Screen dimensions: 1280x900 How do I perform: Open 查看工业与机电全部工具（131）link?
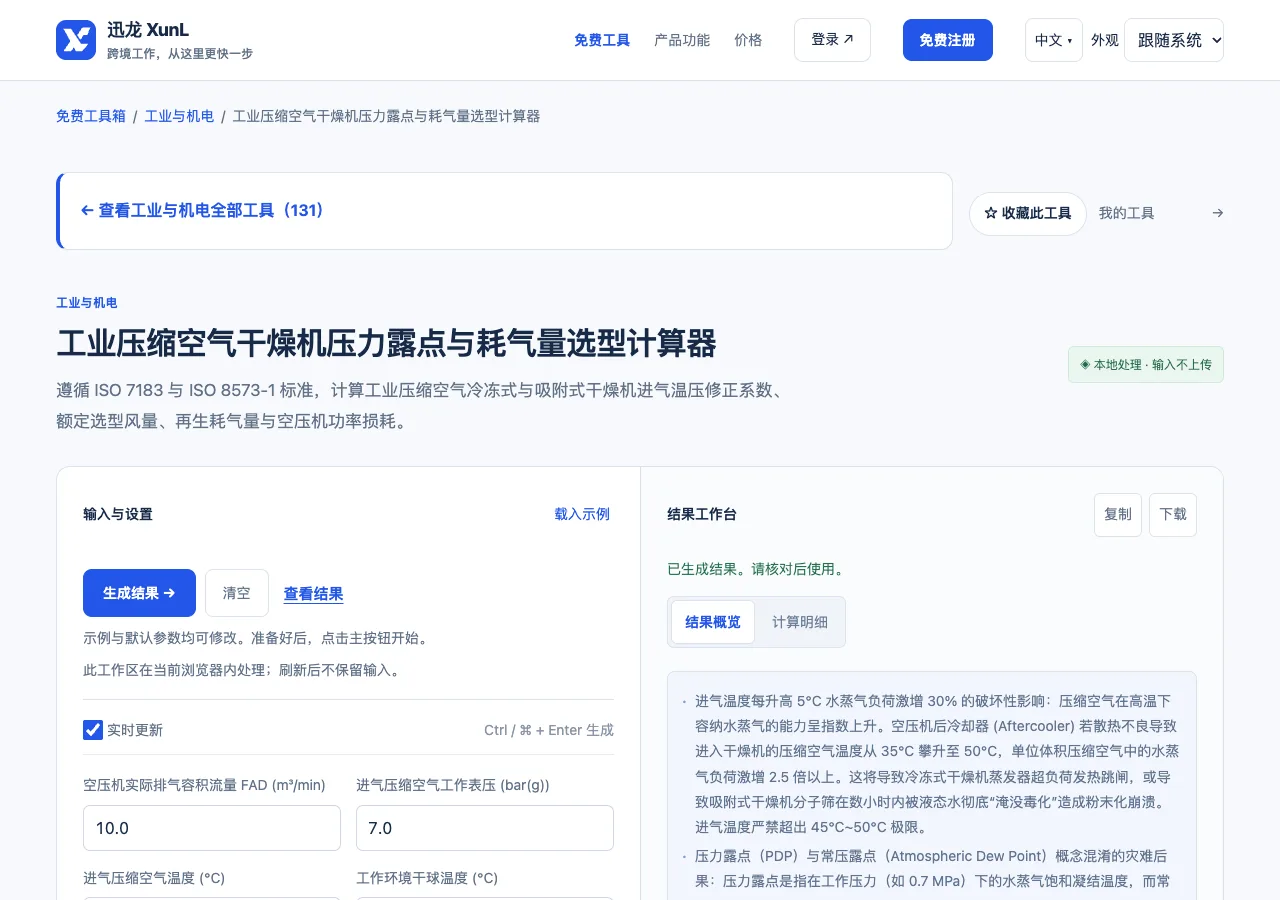202,211
